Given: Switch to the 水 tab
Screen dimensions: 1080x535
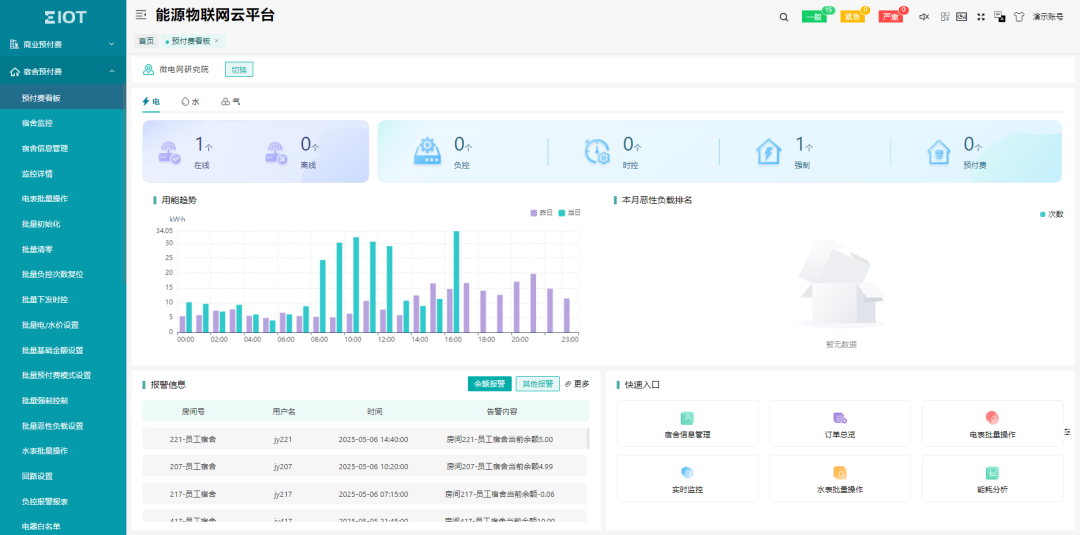Looking at the screenshot, I should coord(191,101).
